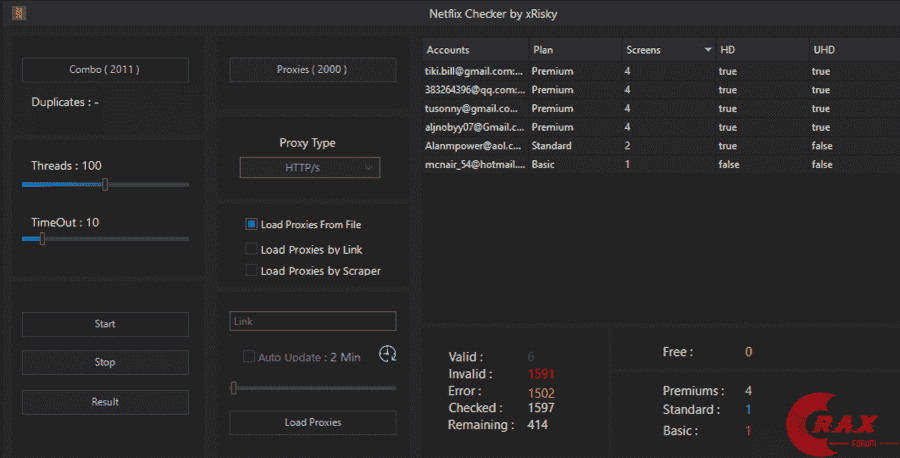Toggle Auto Update 2 Min checkbox
Image resolution: width=900 pixels, height=458 pixels.
(249, 357)
